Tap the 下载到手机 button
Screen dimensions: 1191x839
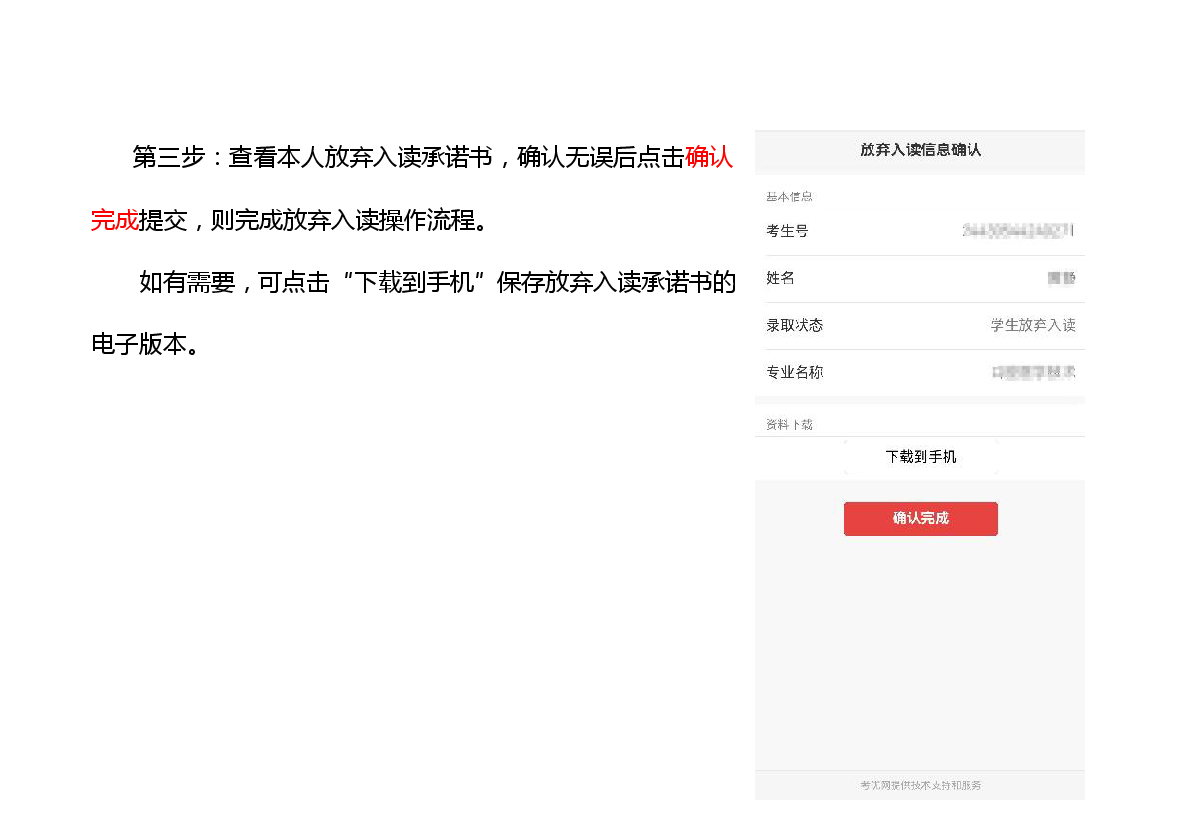[x=920, y=457]
